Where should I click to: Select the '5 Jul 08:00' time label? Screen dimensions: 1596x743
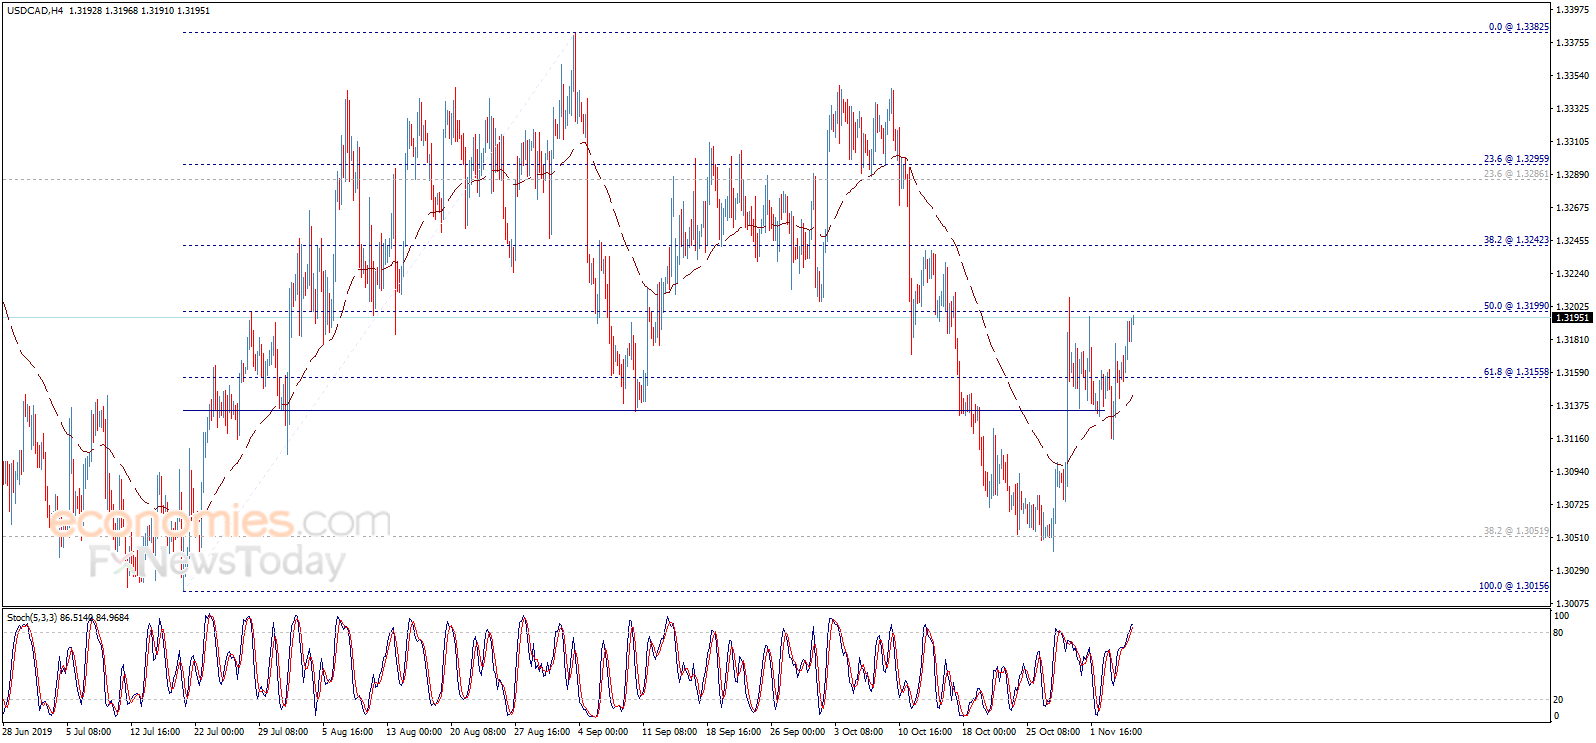coord(89,732)
